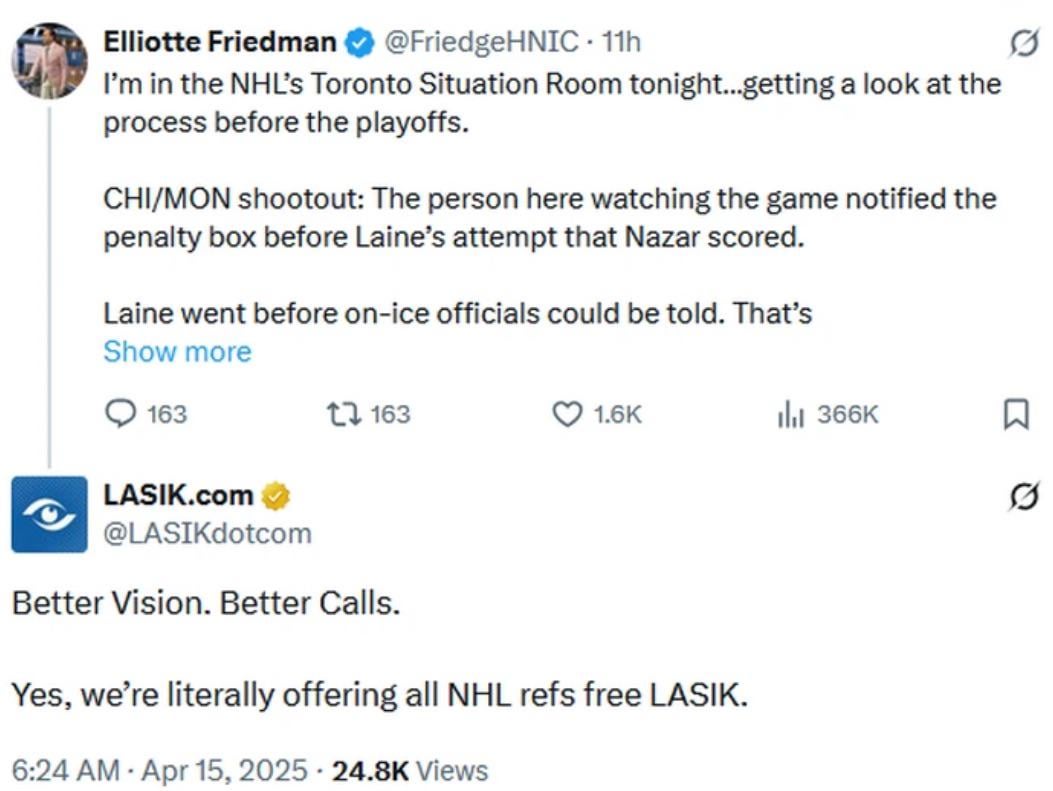Viewport: 1053px width, 791px height.
Task: Open the tweet timestamp showing 11h
Action: click(625, 41)
